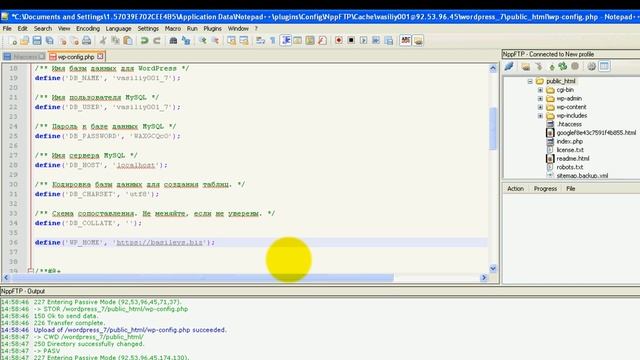This screenshot has height=360, width=640.
Task: Click the ABC spell check toolbar icon
Action: [x=405, y=40]
